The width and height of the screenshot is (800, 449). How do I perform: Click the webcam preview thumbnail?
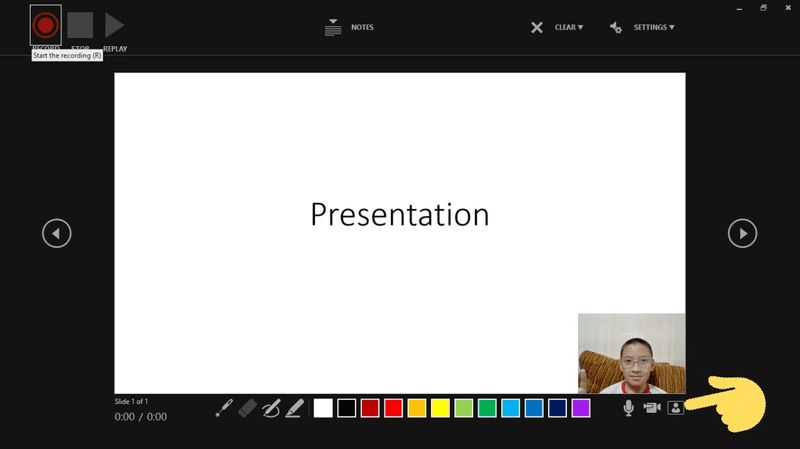[x=631, y=353]
